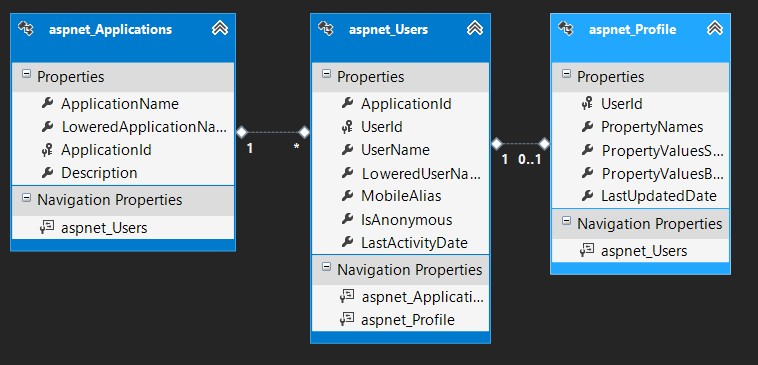Click navigation icon beside aspnet_Applicati...
Screen dimensions: 758x365
[x=347, y=297]
